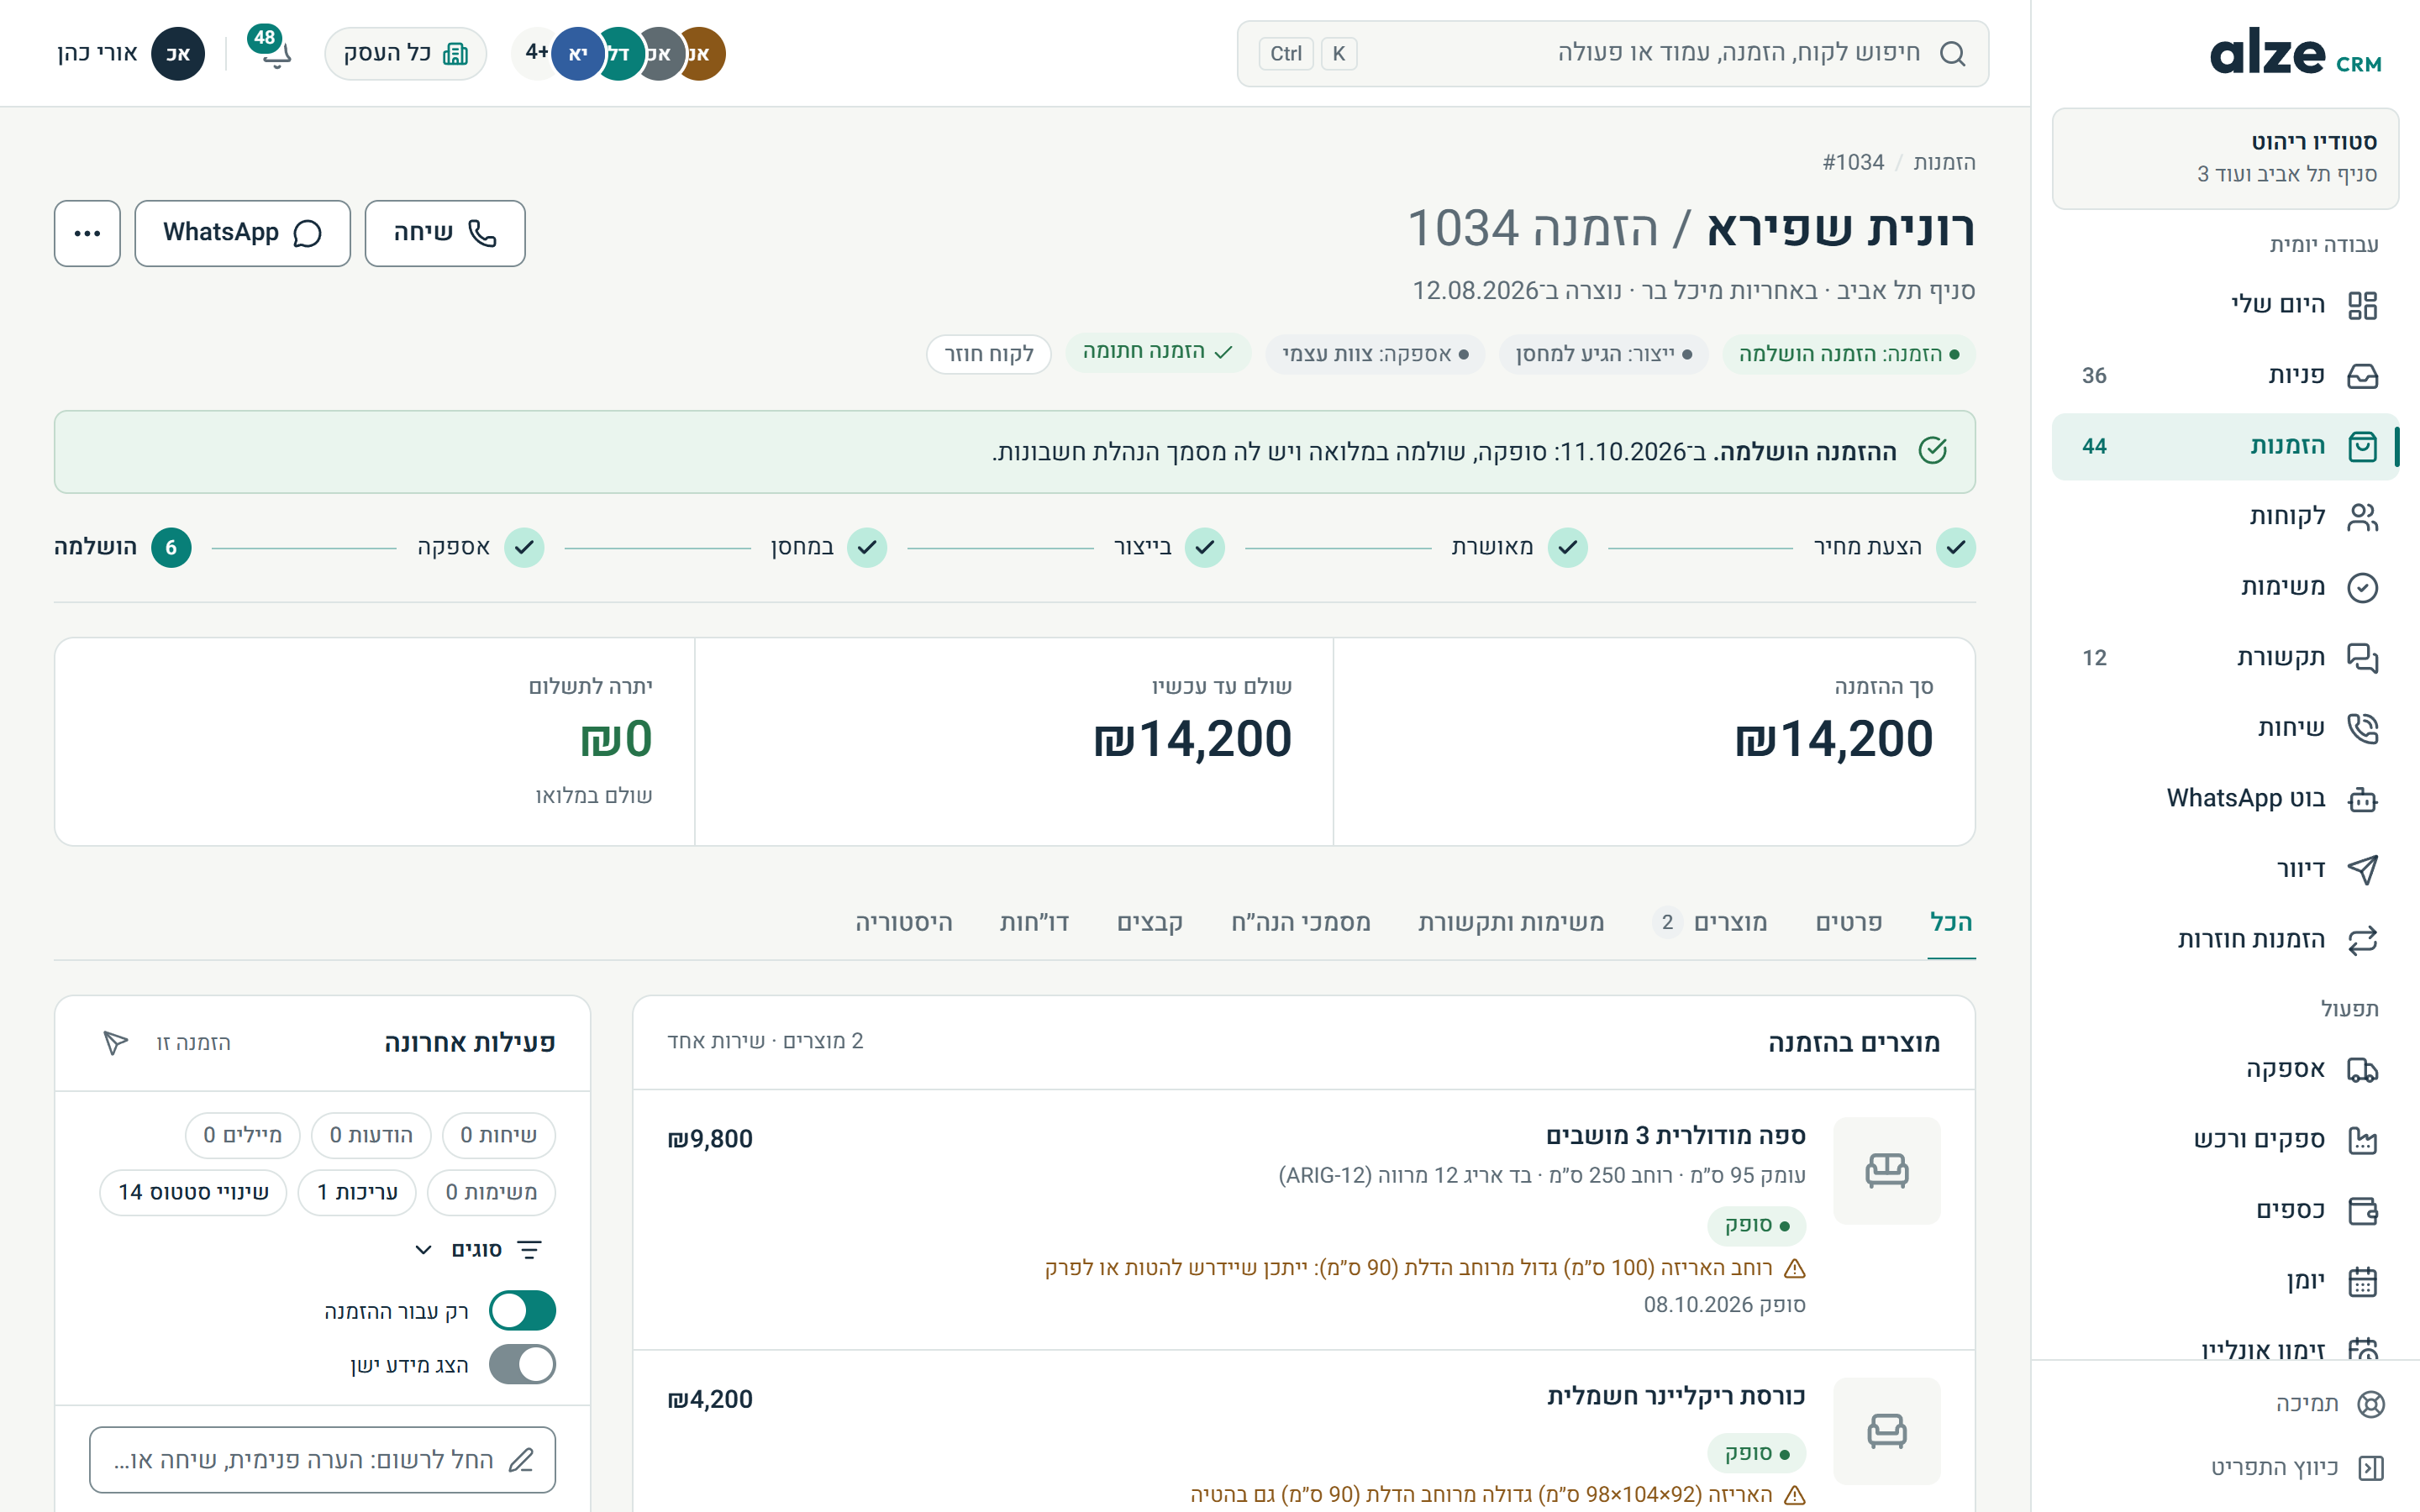This screenshot has height=1512, width=2420.
Task: Open משימות tasks section
Action: tap(2226, 586)
